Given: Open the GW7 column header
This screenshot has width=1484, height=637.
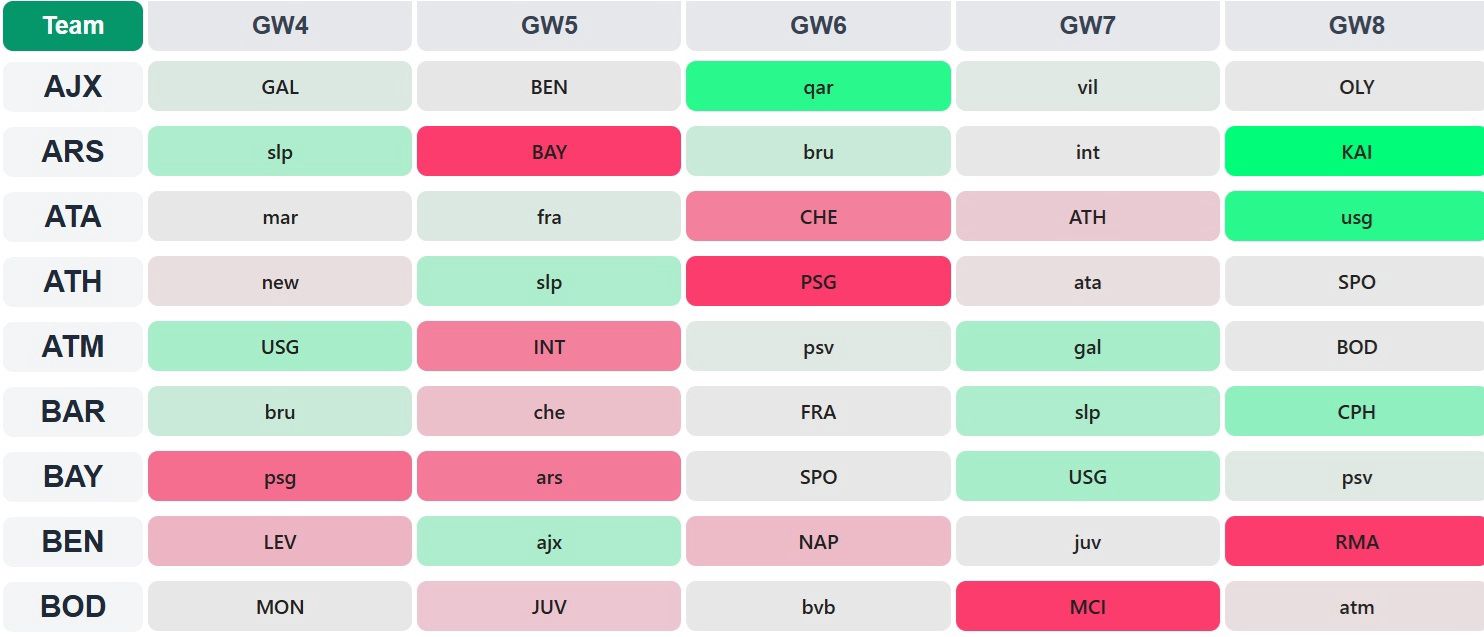Looking at the screenshot, I should 1087,26.
